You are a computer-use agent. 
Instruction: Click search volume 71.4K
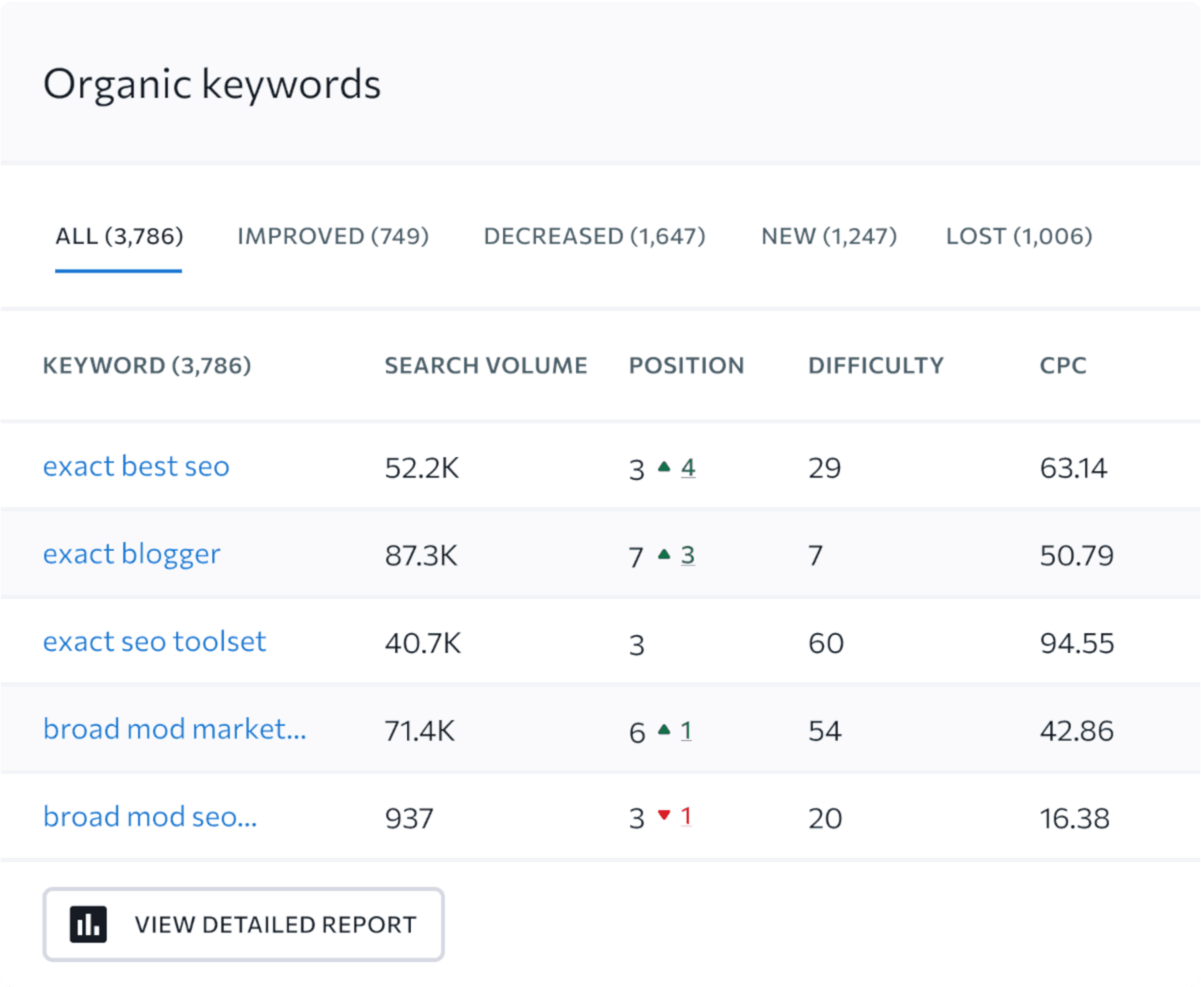420,731
